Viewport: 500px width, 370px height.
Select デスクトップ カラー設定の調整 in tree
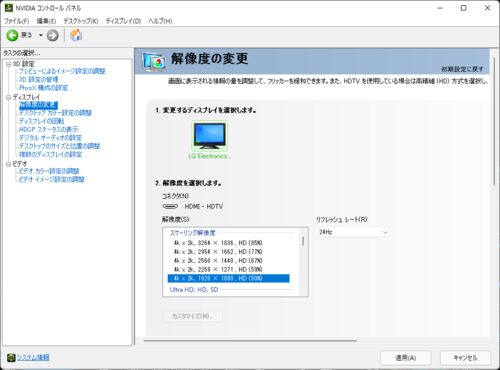[55, 113]
